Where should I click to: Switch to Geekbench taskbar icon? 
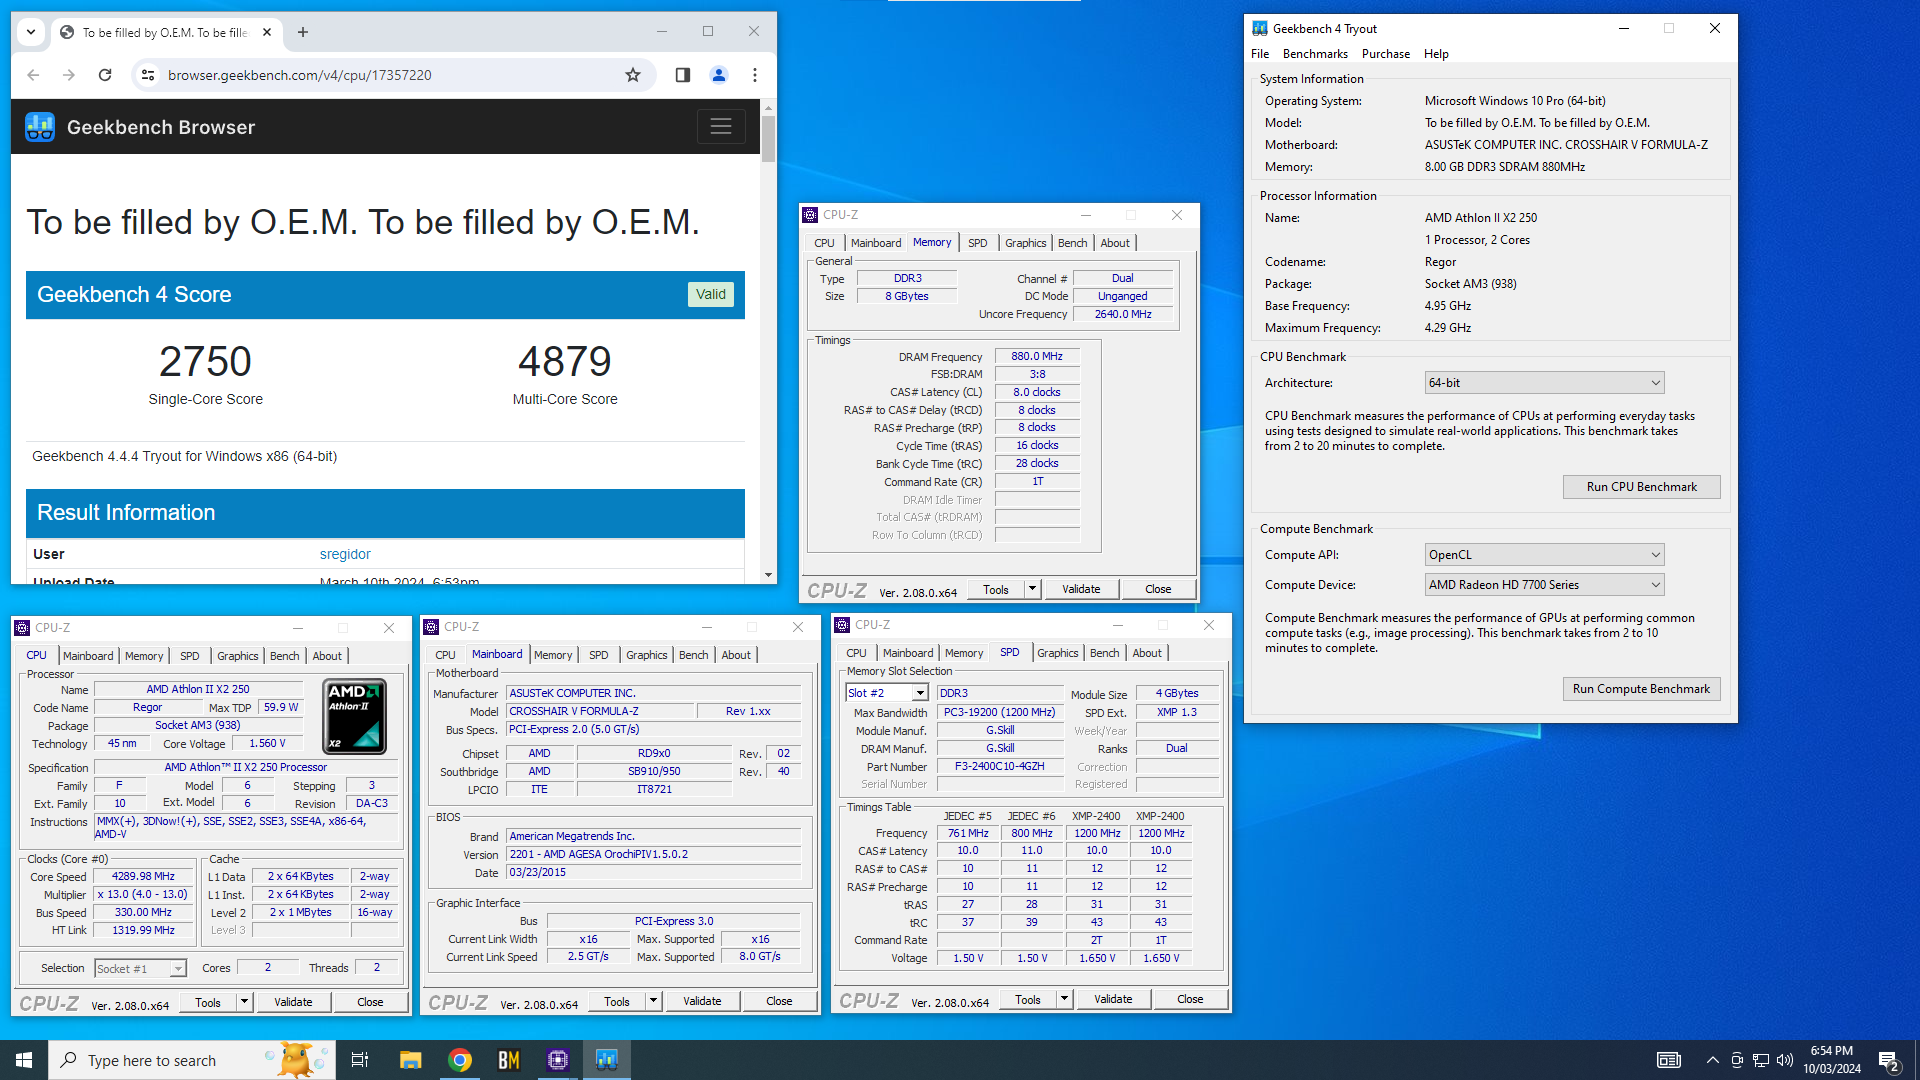(x=607, y=1060)
